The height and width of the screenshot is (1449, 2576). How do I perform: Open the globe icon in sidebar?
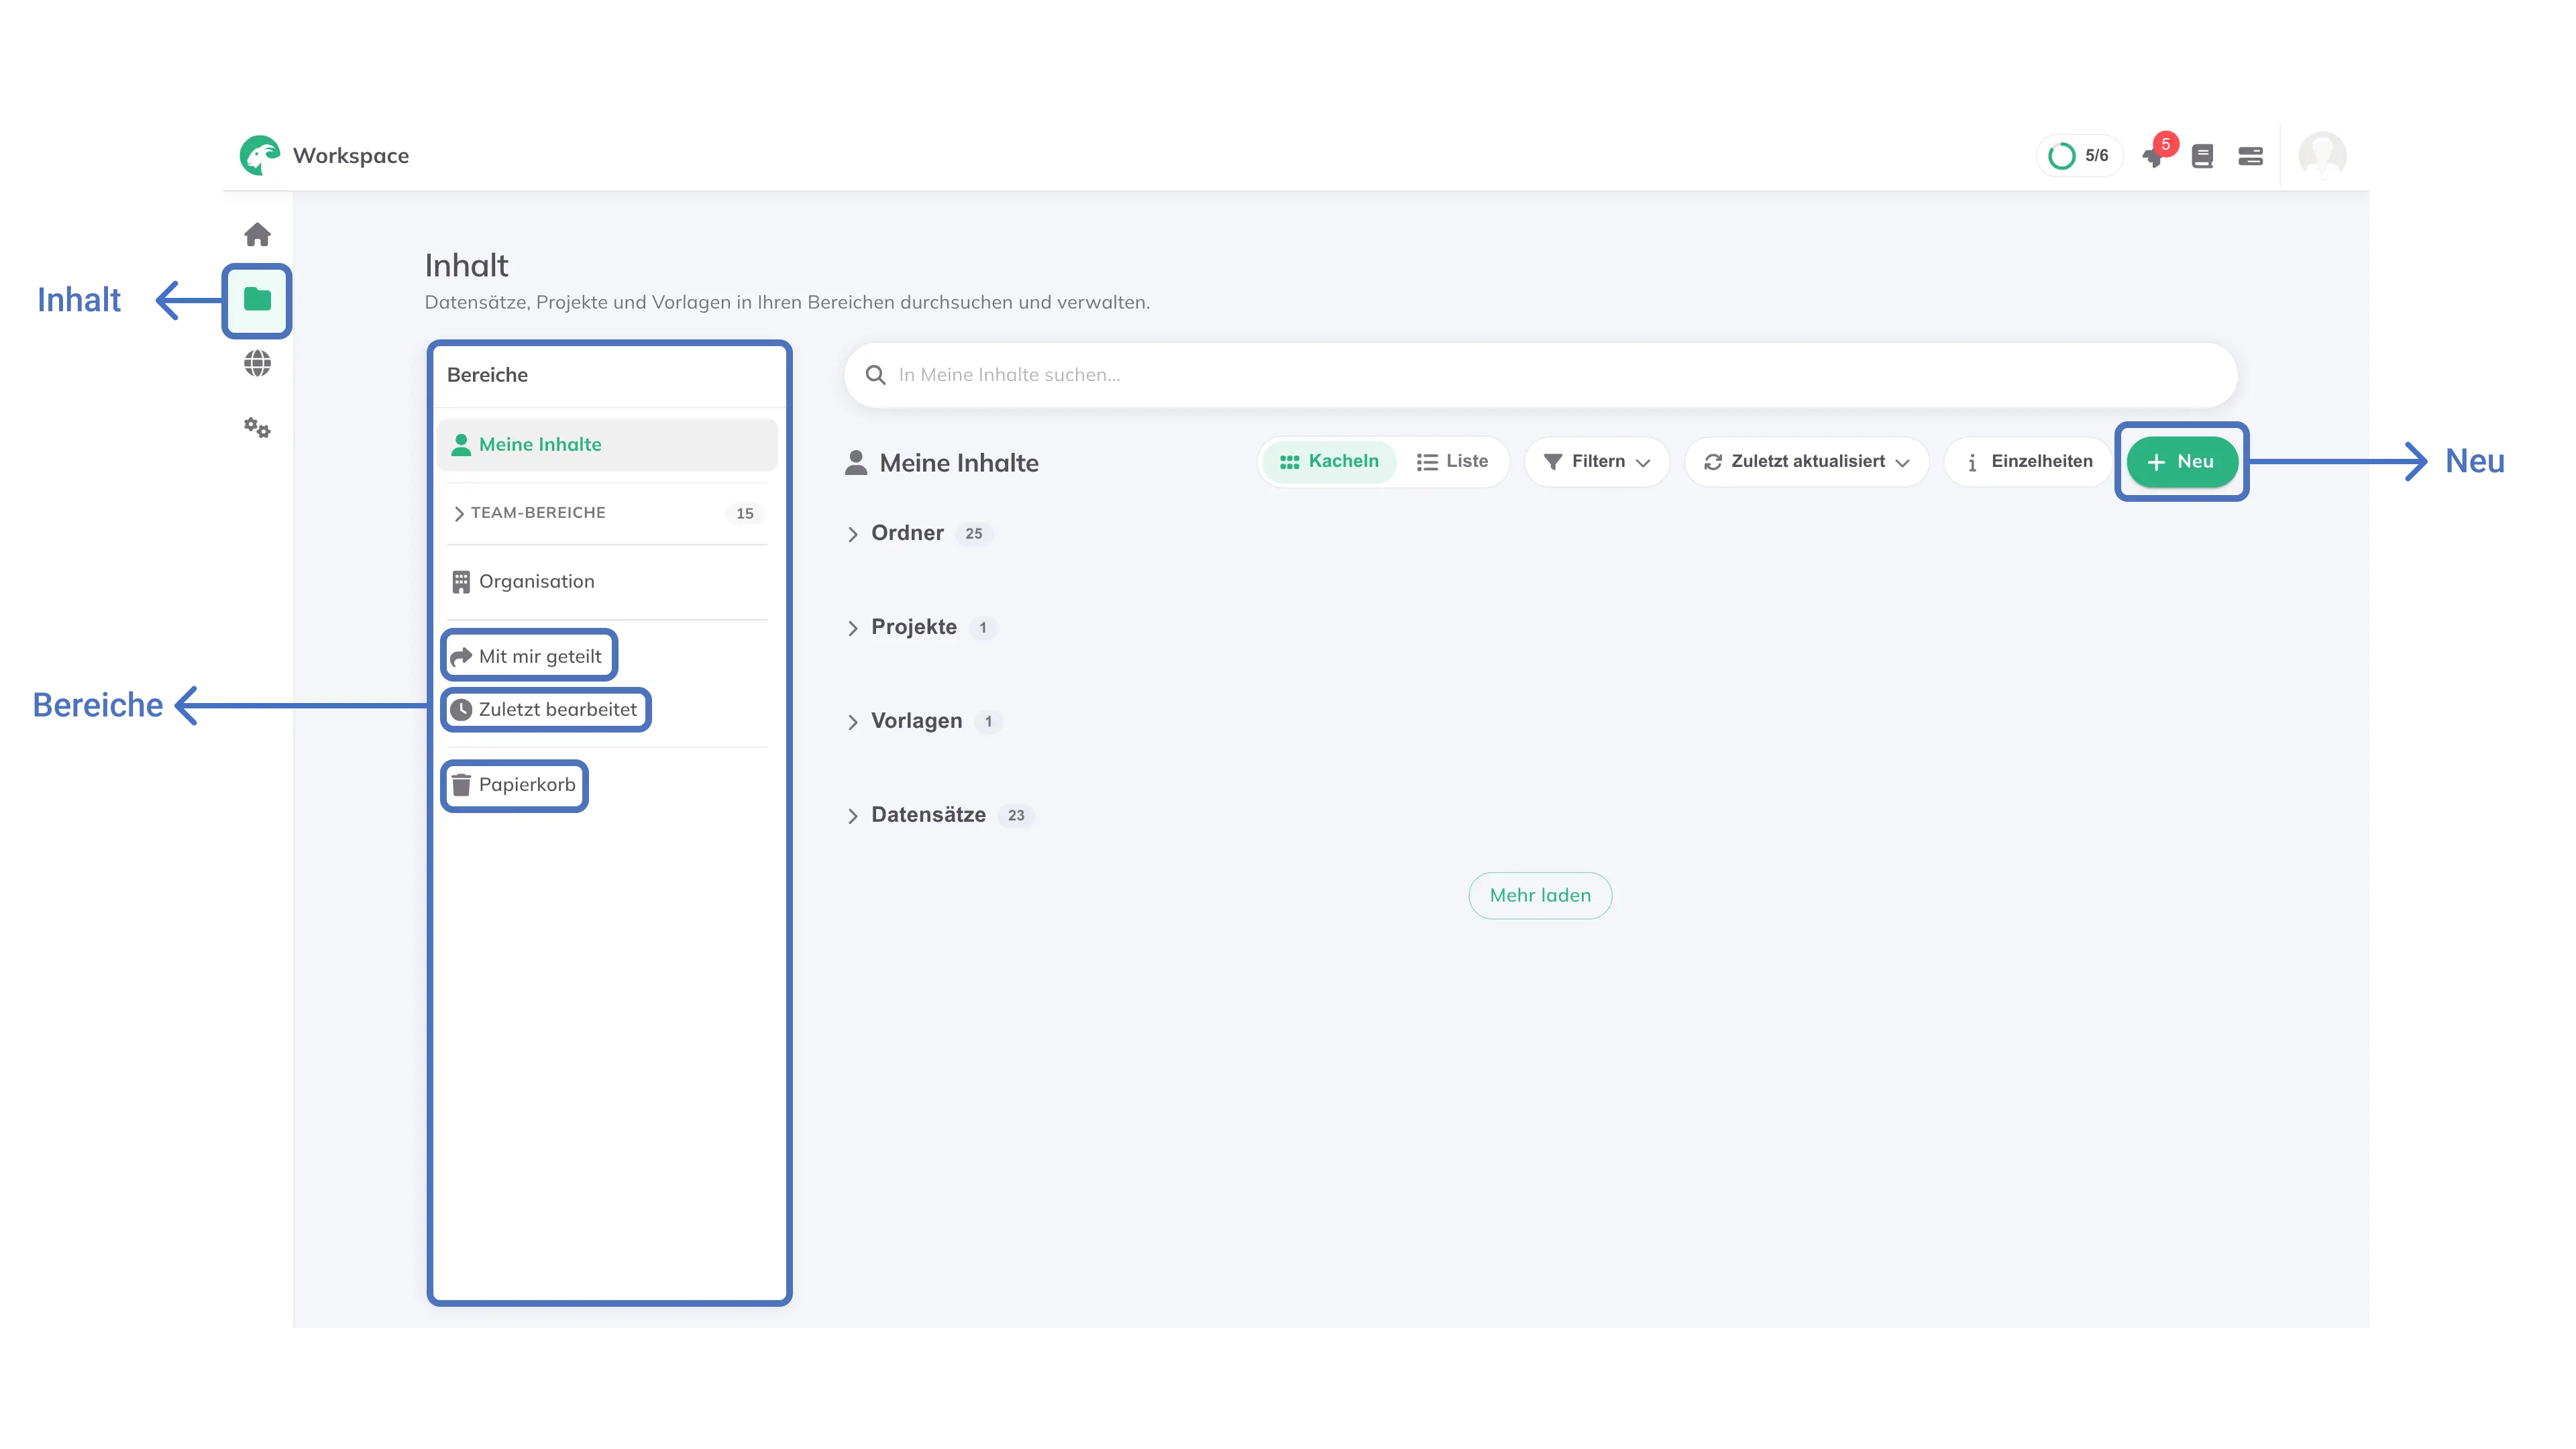tap(257, 363)
